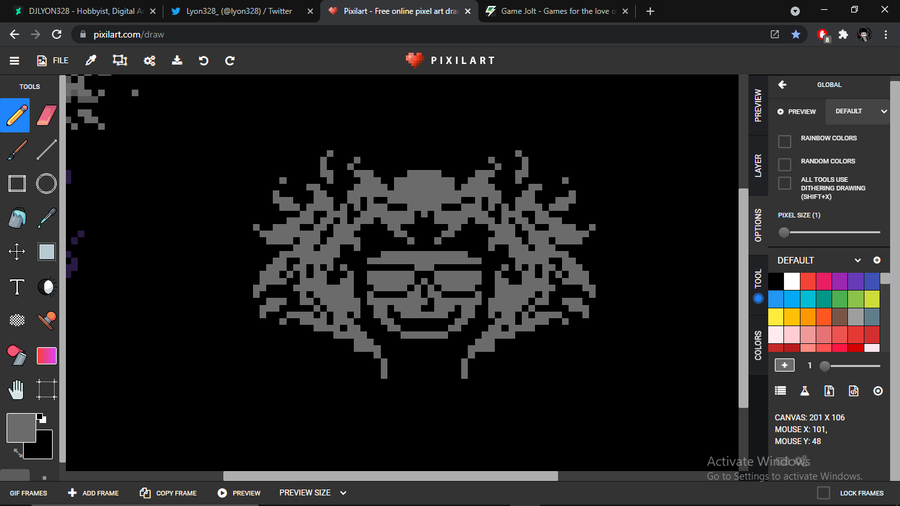Viewport: 900px width, 506px height.
Task: Pick the white color swatch
Action: coord(792,281)
